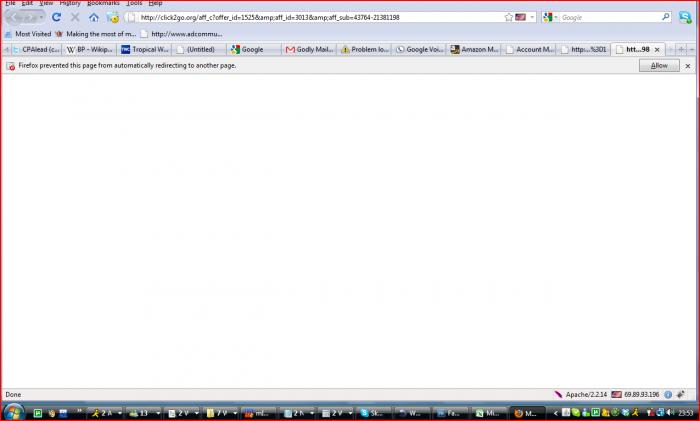This screenshot has width=700, height=421.
Task: Click the smiley icon beside Home
Action: click(x=113, y=17)
